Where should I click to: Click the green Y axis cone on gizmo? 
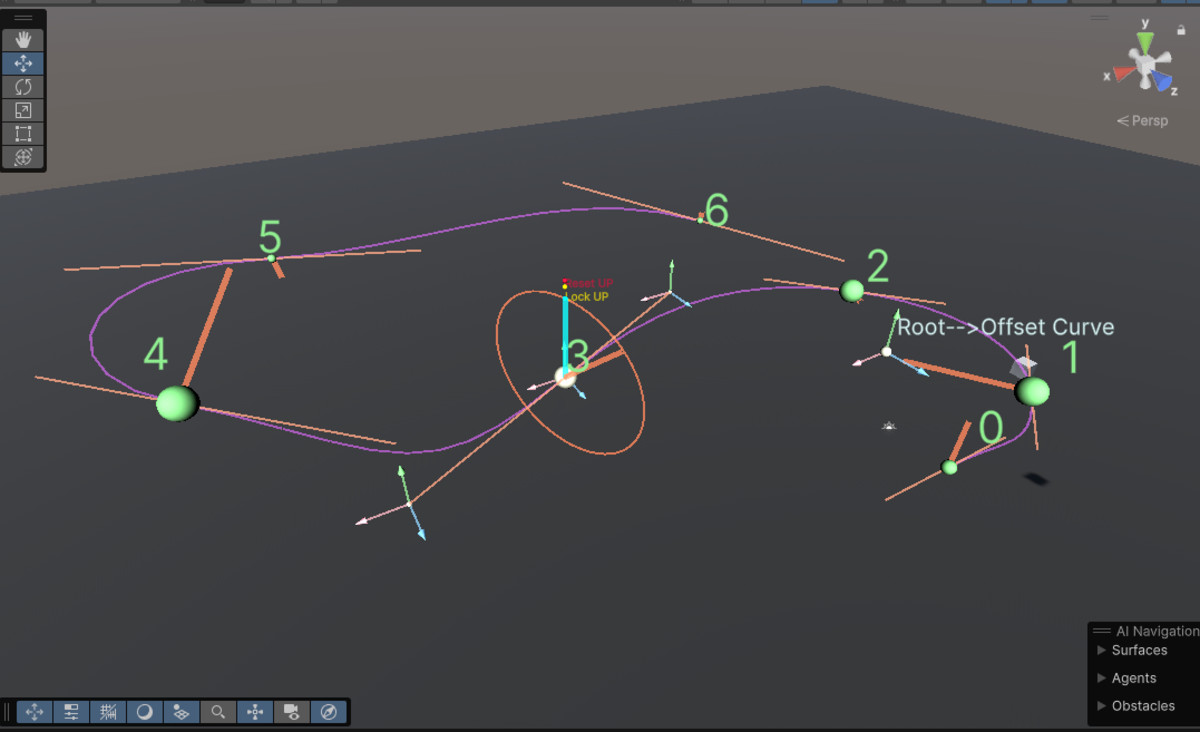click(x=1145, y=42)
